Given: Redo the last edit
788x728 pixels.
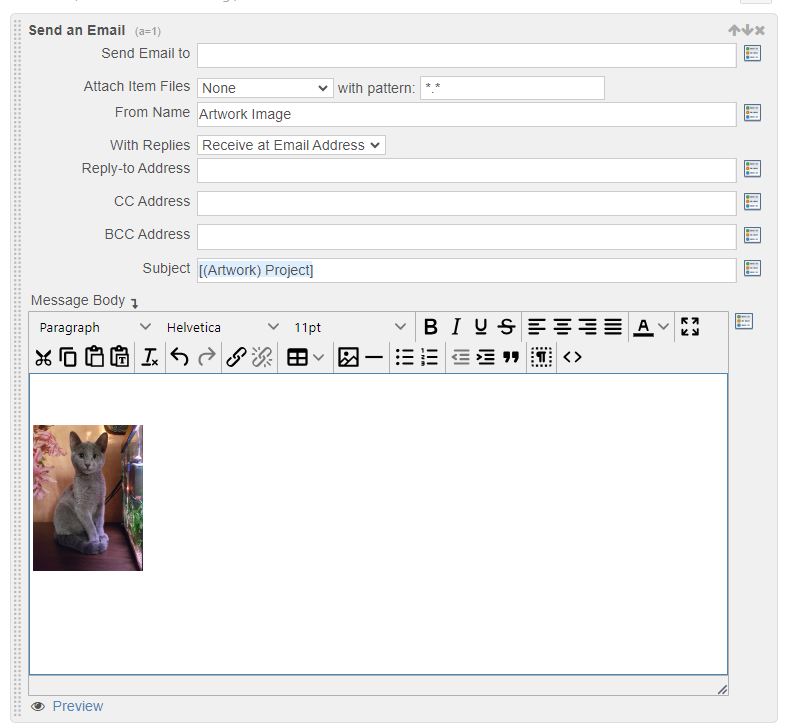Looking at the screenshot, I should 206,358.
